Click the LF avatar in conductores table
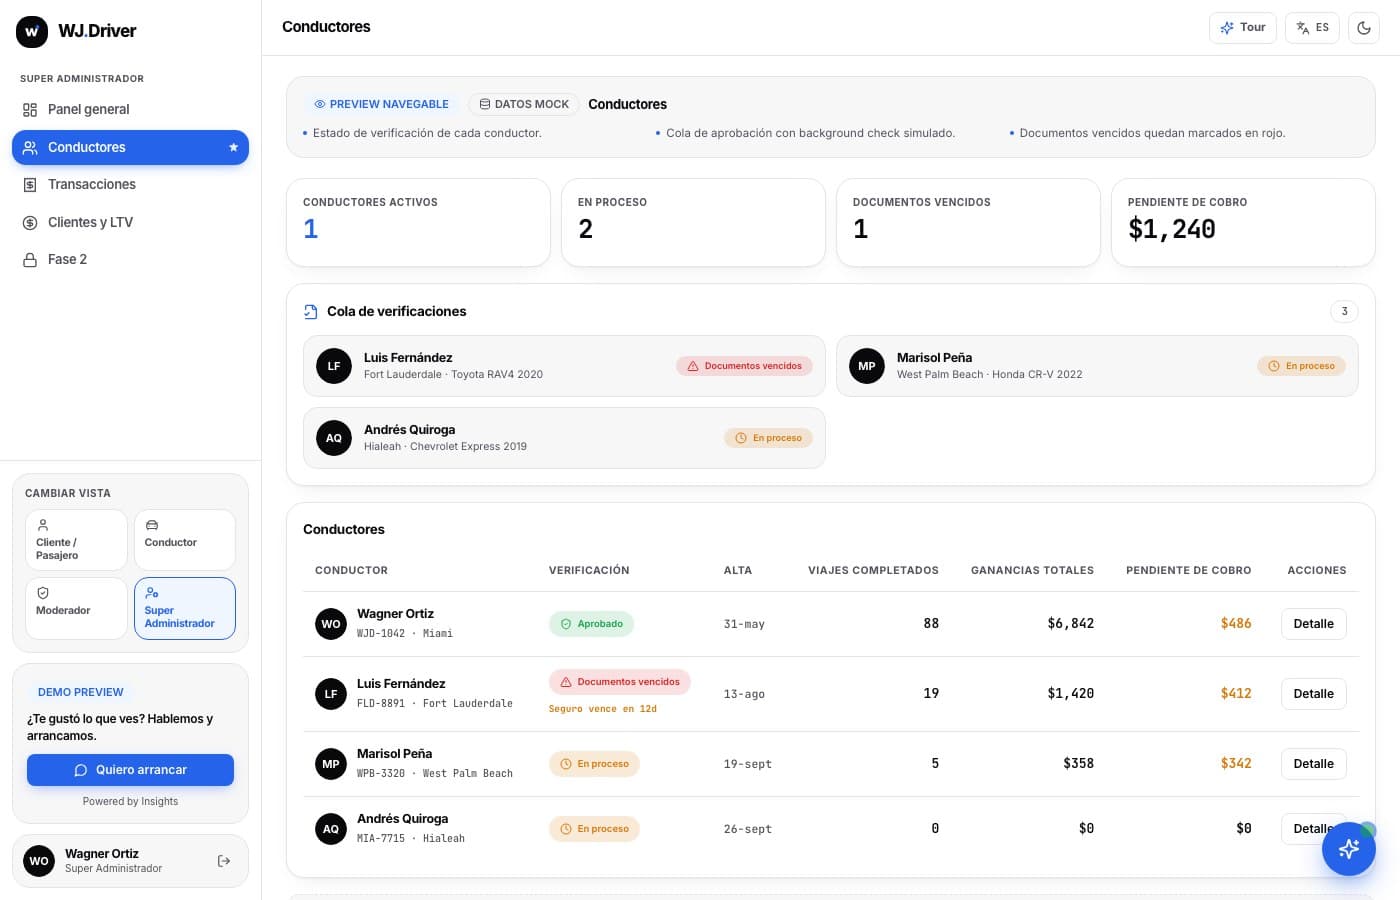Screen dimensions: 1400x900 pos(331,694)
